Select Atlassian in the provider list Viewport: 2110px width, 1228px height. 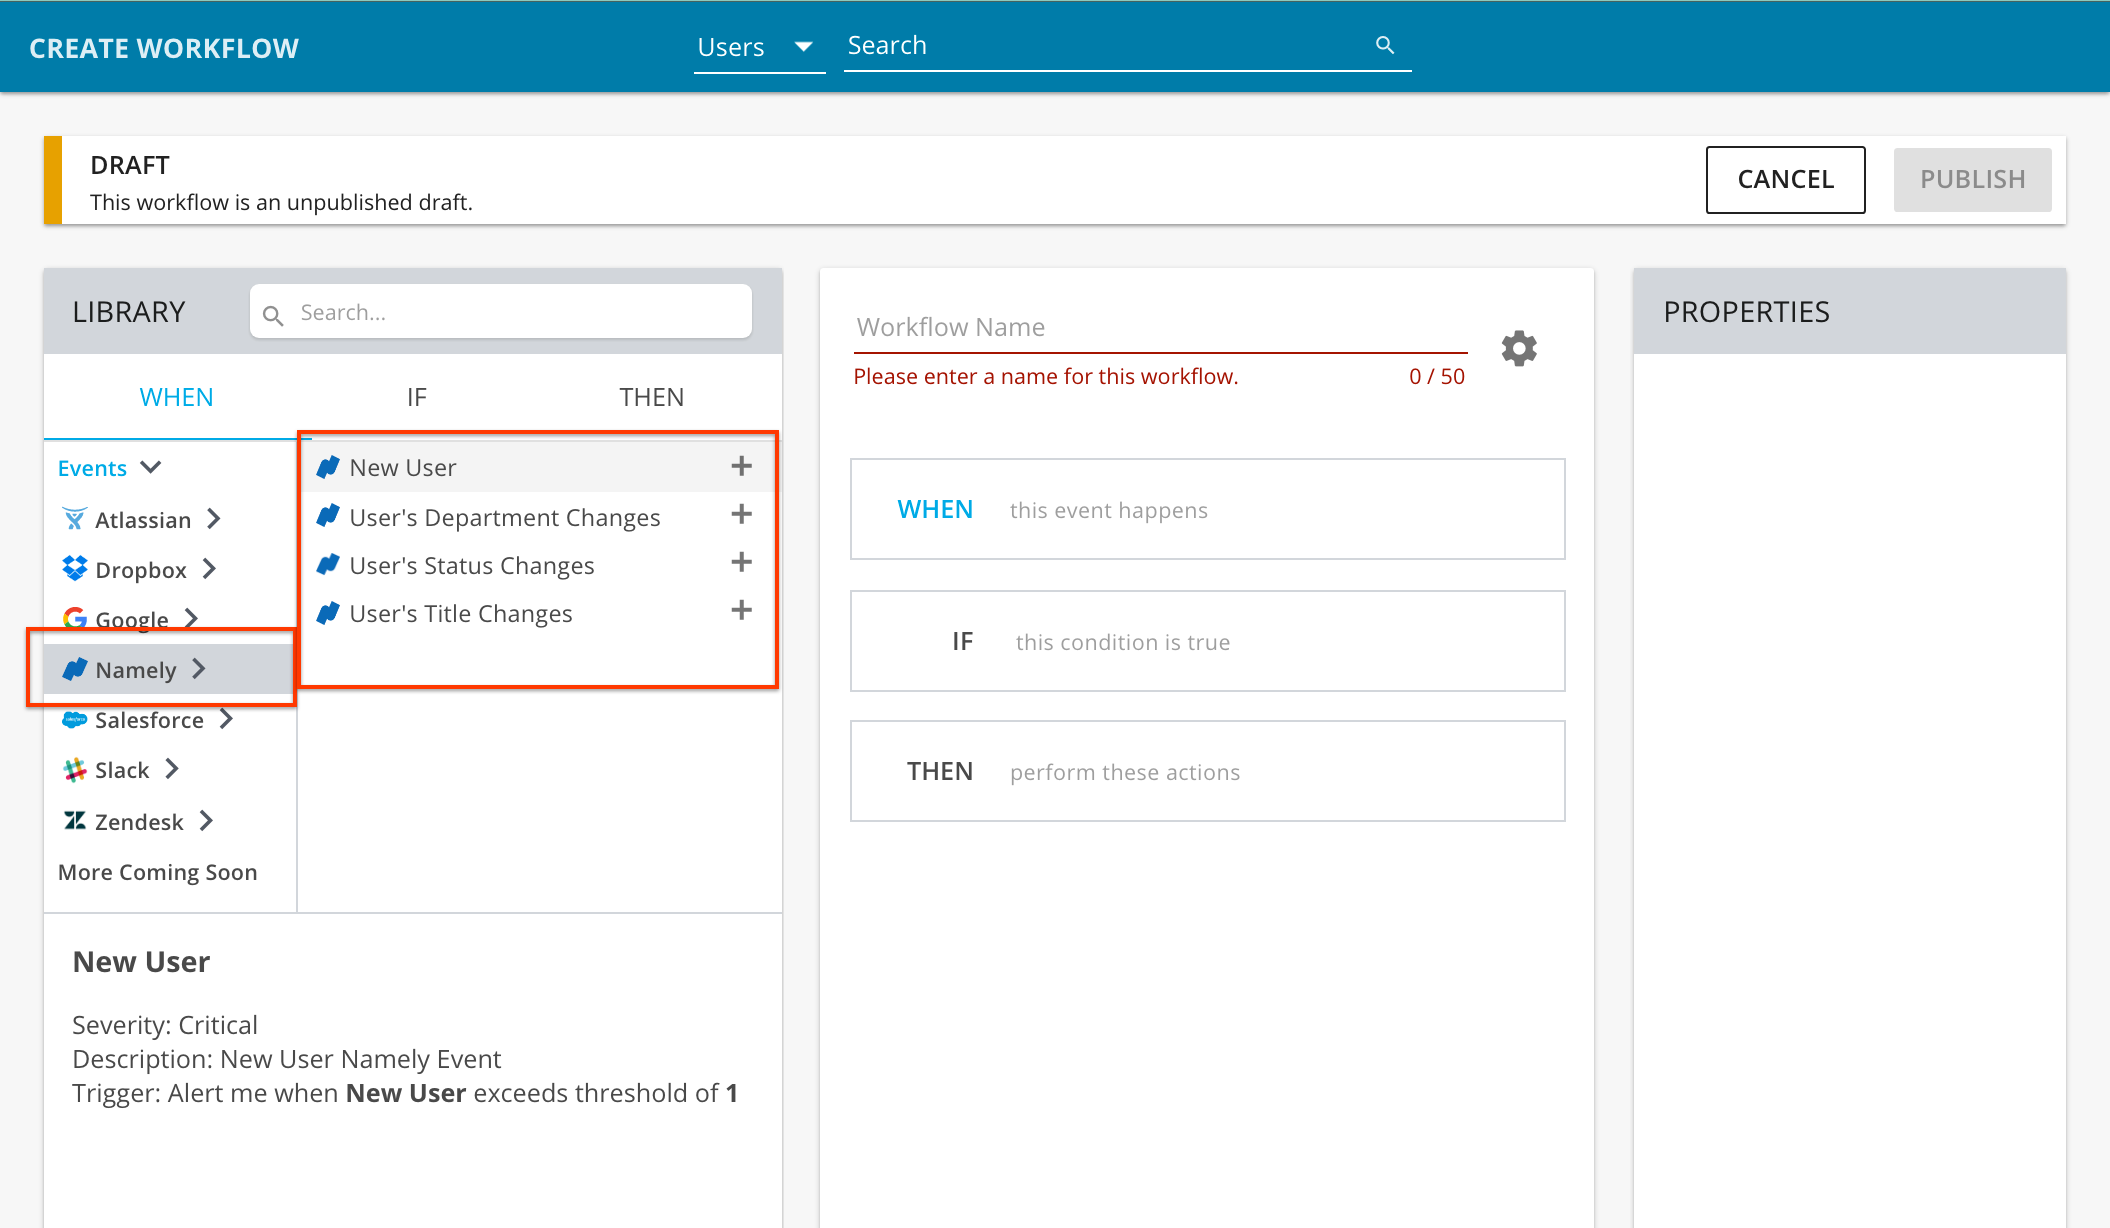142,519
